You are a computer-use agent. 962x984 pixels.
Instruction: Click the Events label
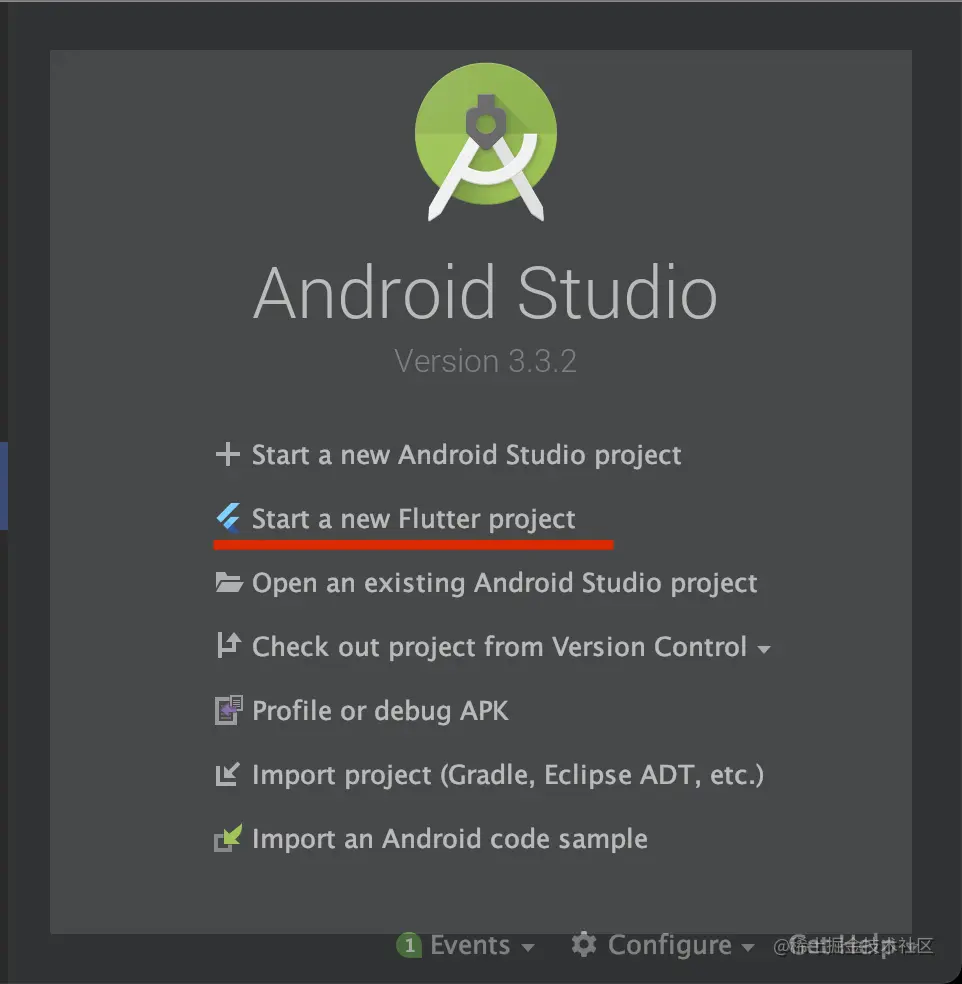(x=470, y=944)
